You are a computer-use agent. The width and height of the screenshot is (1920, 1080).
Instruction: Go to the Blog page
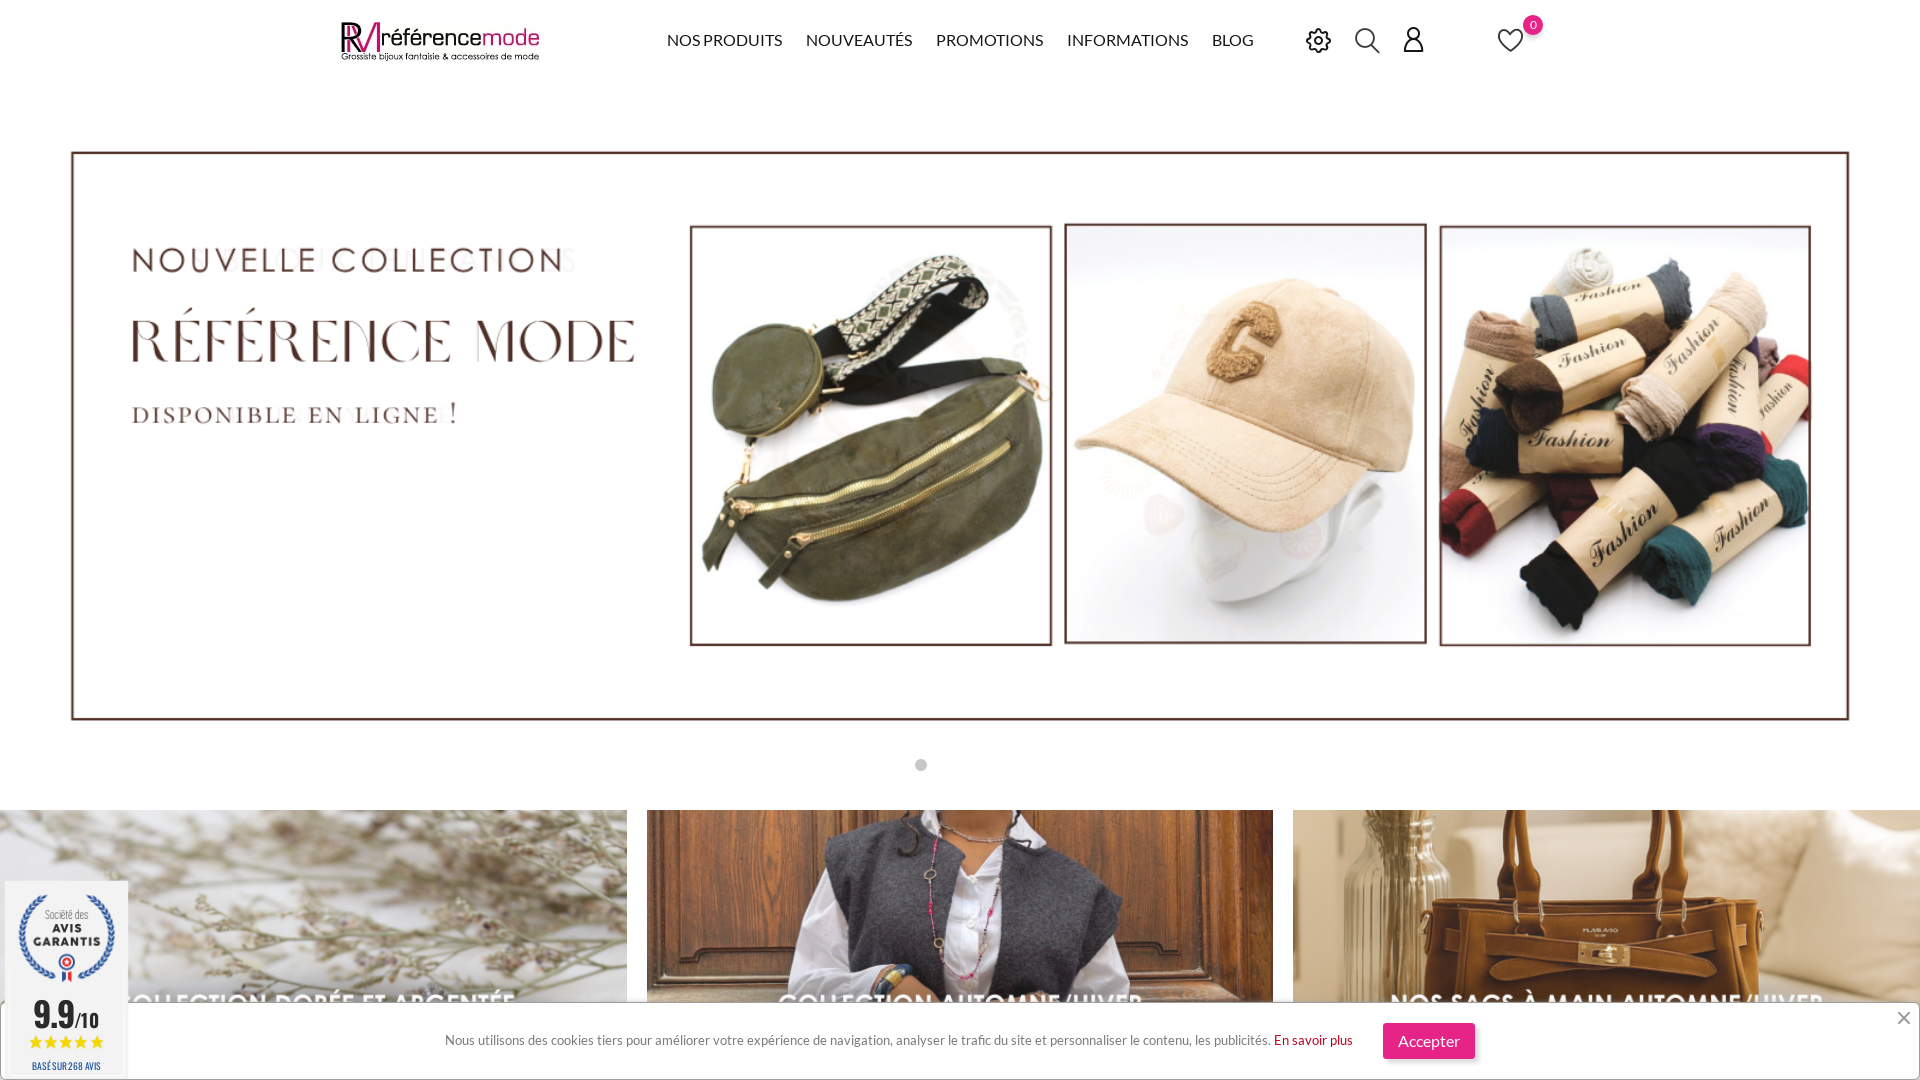coord(1232,40)
